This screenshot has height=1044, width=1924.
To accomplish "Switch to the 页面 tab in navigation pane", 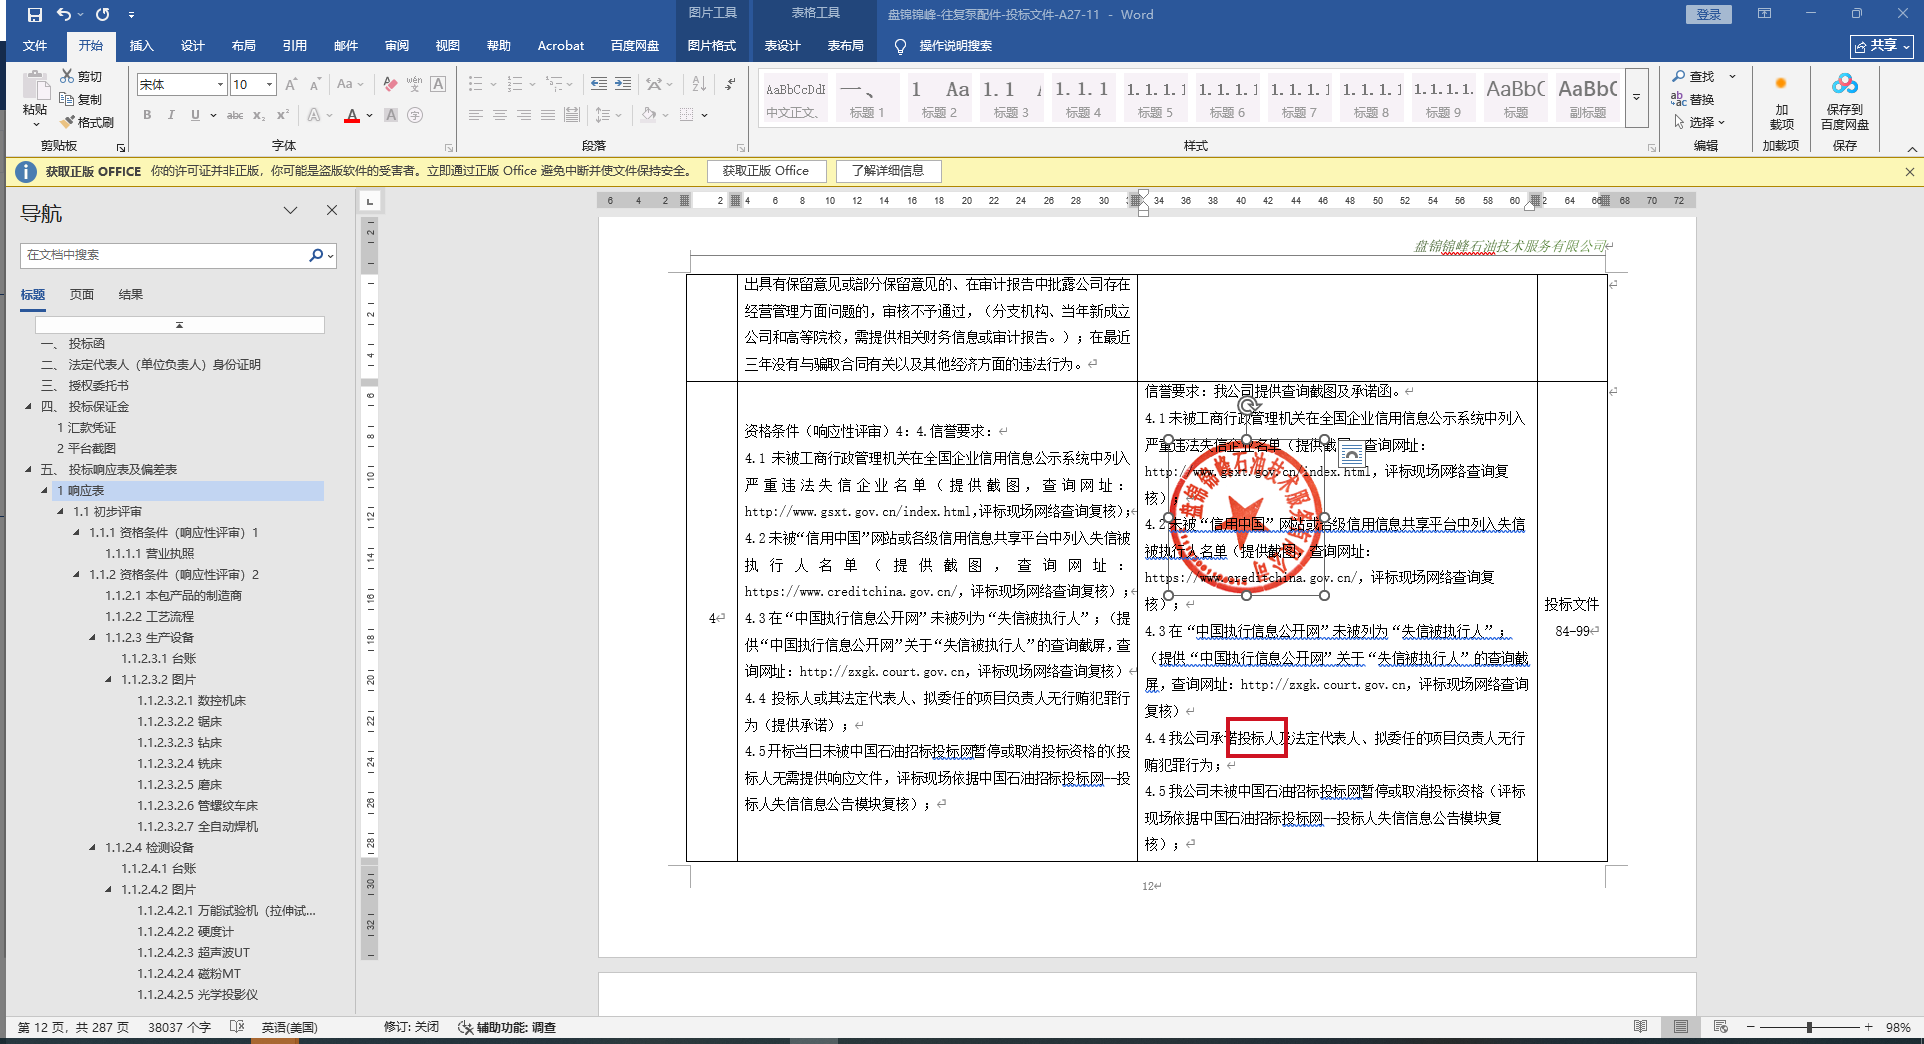I will [82, 295].
